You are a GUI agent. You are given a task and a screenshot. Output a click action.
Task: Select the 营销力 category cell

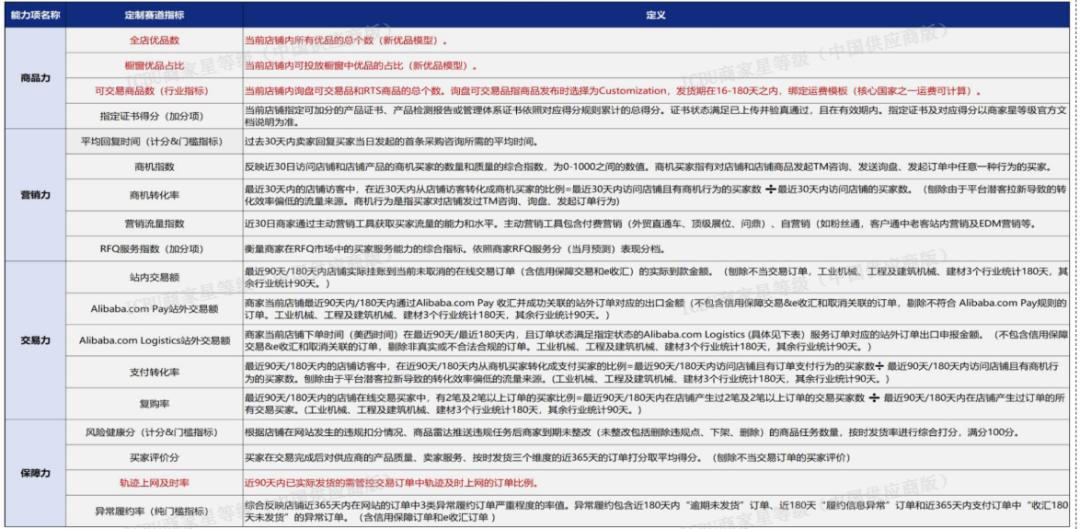[x=35, y=195]
